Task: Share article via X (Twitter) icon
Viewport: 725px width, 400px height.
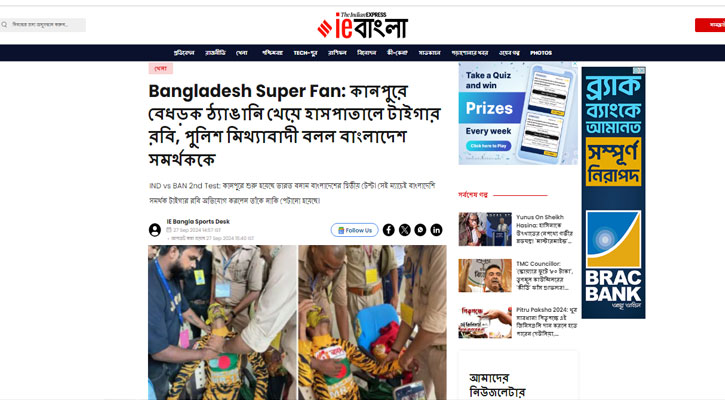Action: coord(405,230)
